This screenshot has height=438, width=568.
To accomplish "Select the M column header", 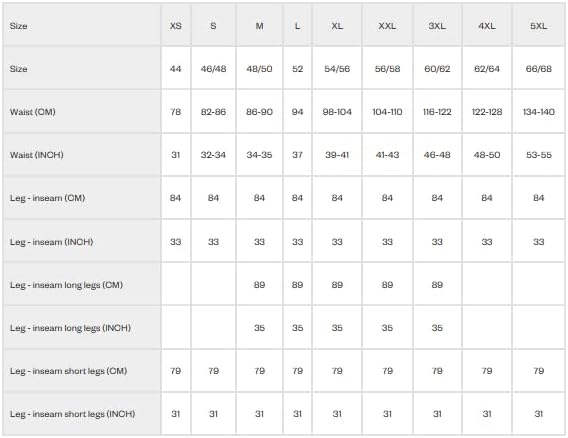I will 259,26.
